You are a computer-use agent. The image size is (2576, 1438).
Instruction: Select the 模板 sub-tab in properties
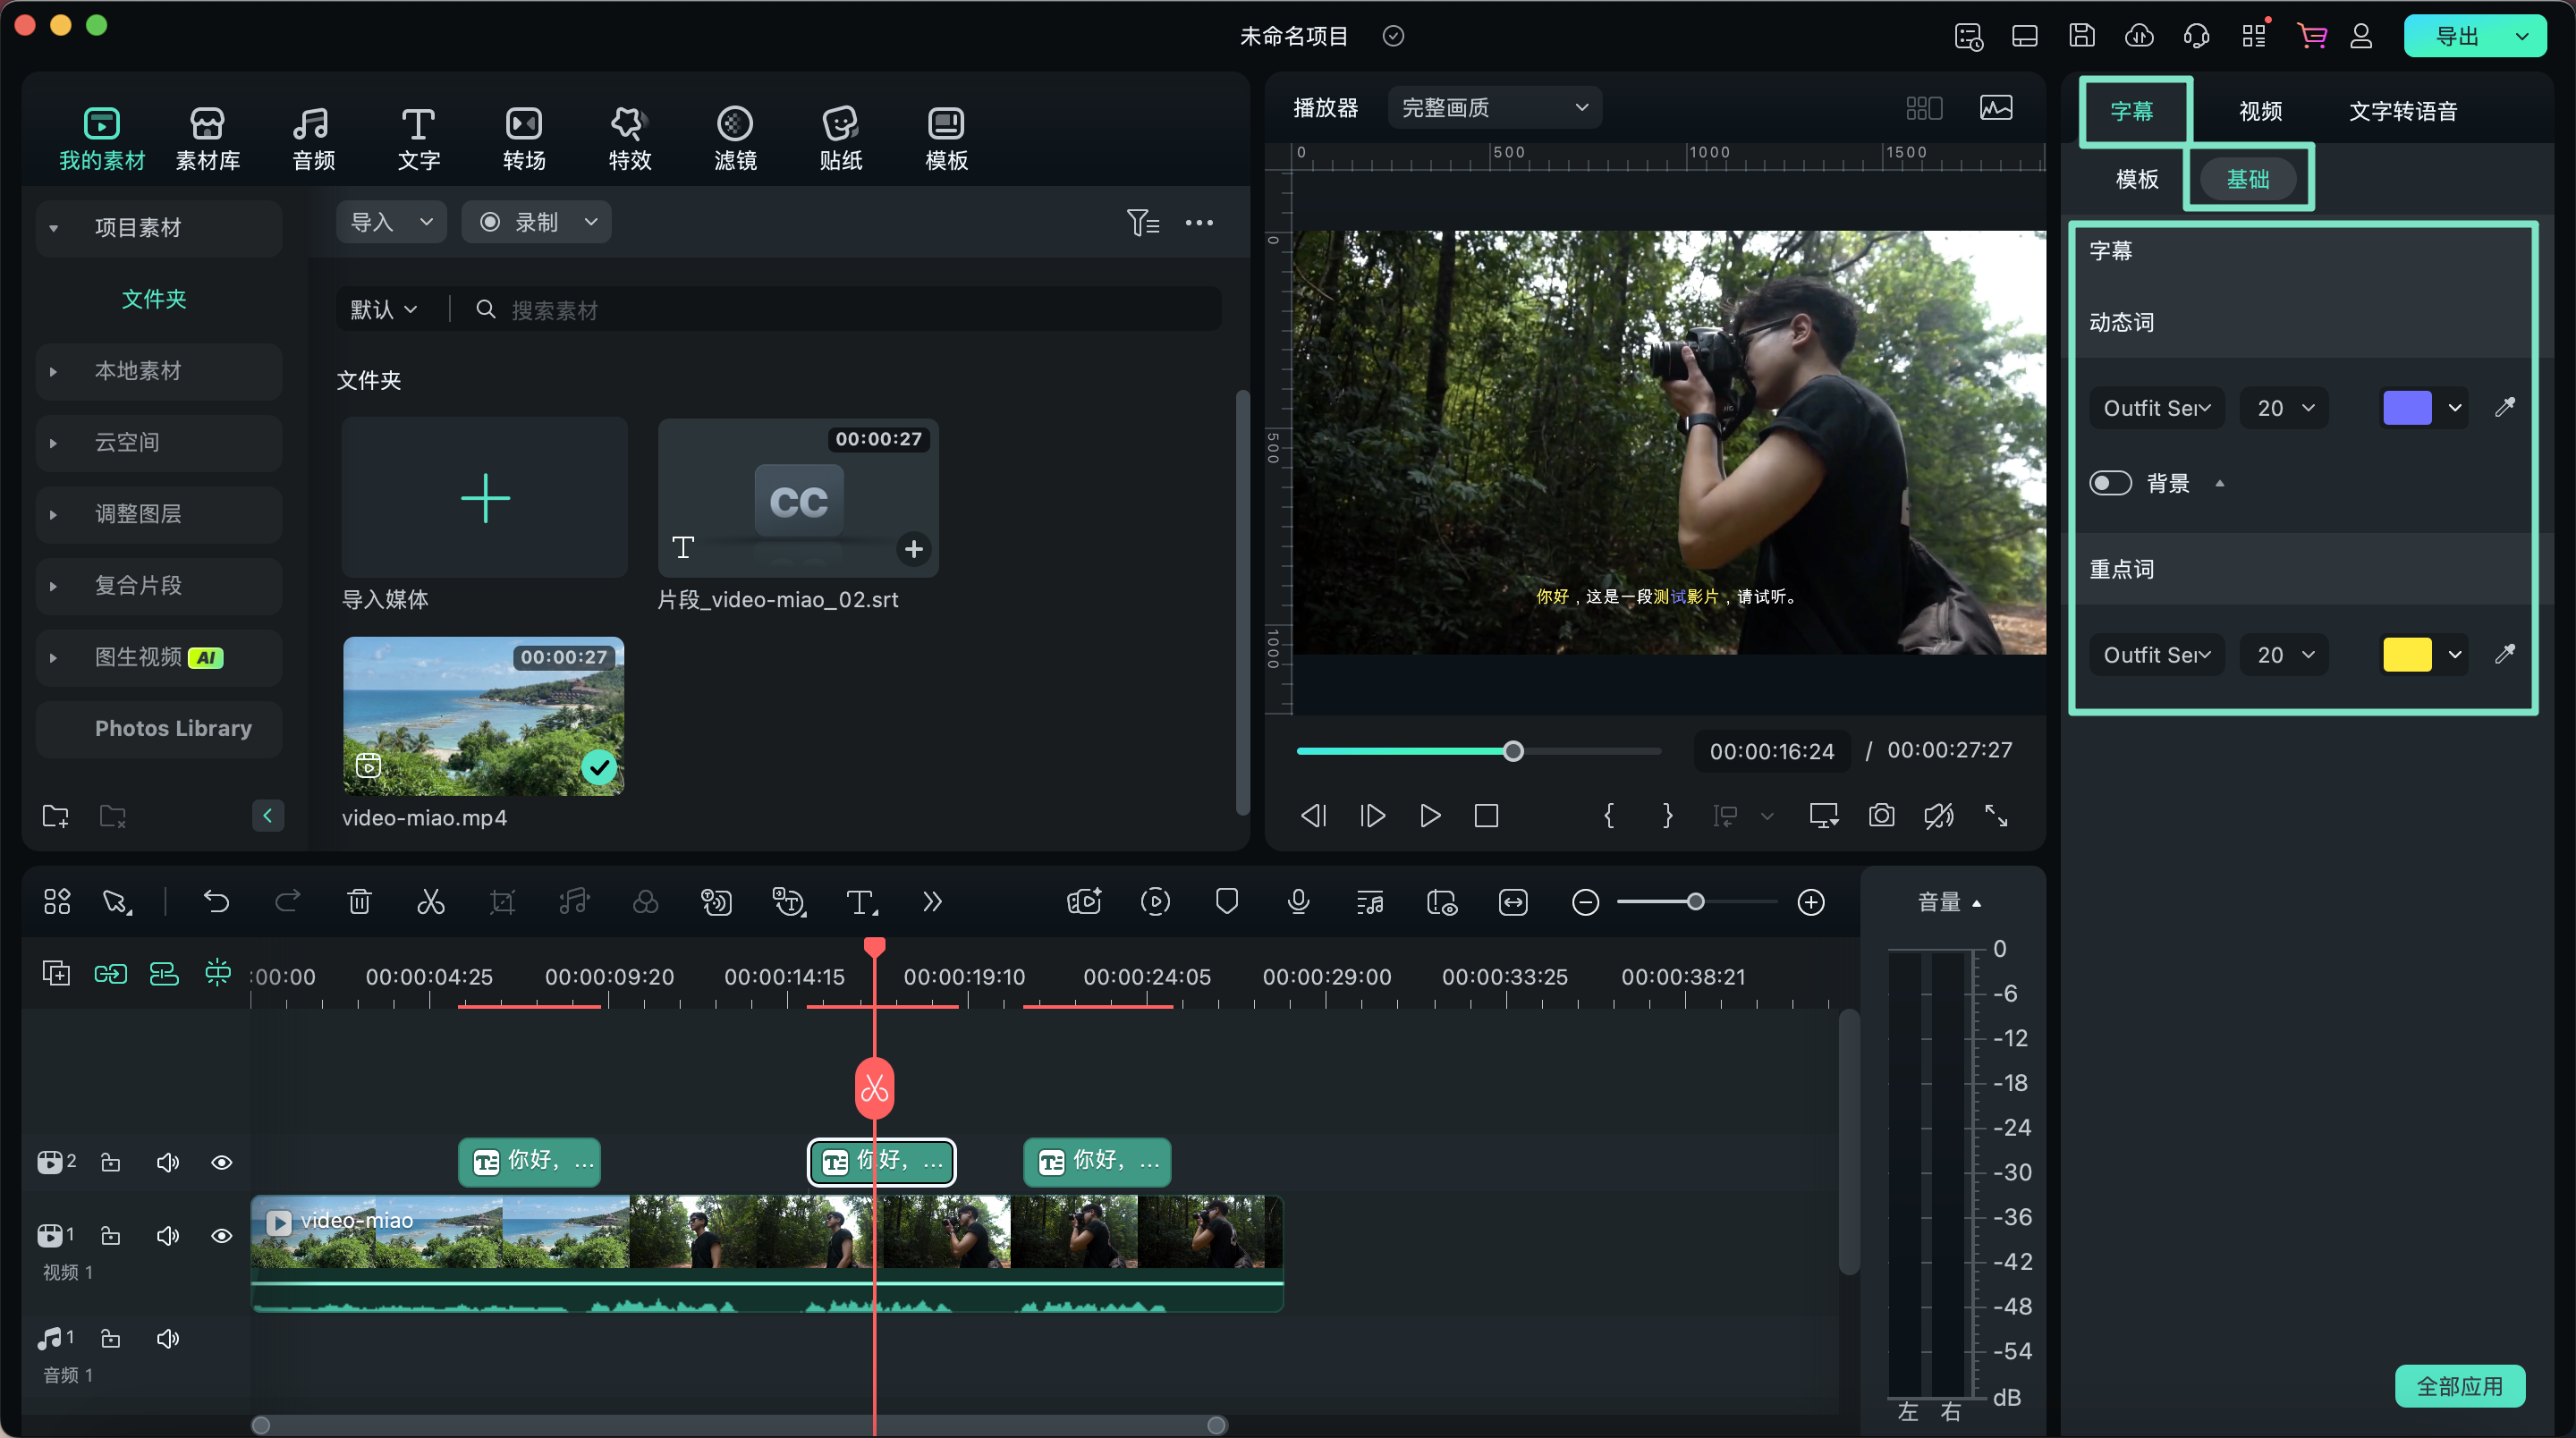2137,179
